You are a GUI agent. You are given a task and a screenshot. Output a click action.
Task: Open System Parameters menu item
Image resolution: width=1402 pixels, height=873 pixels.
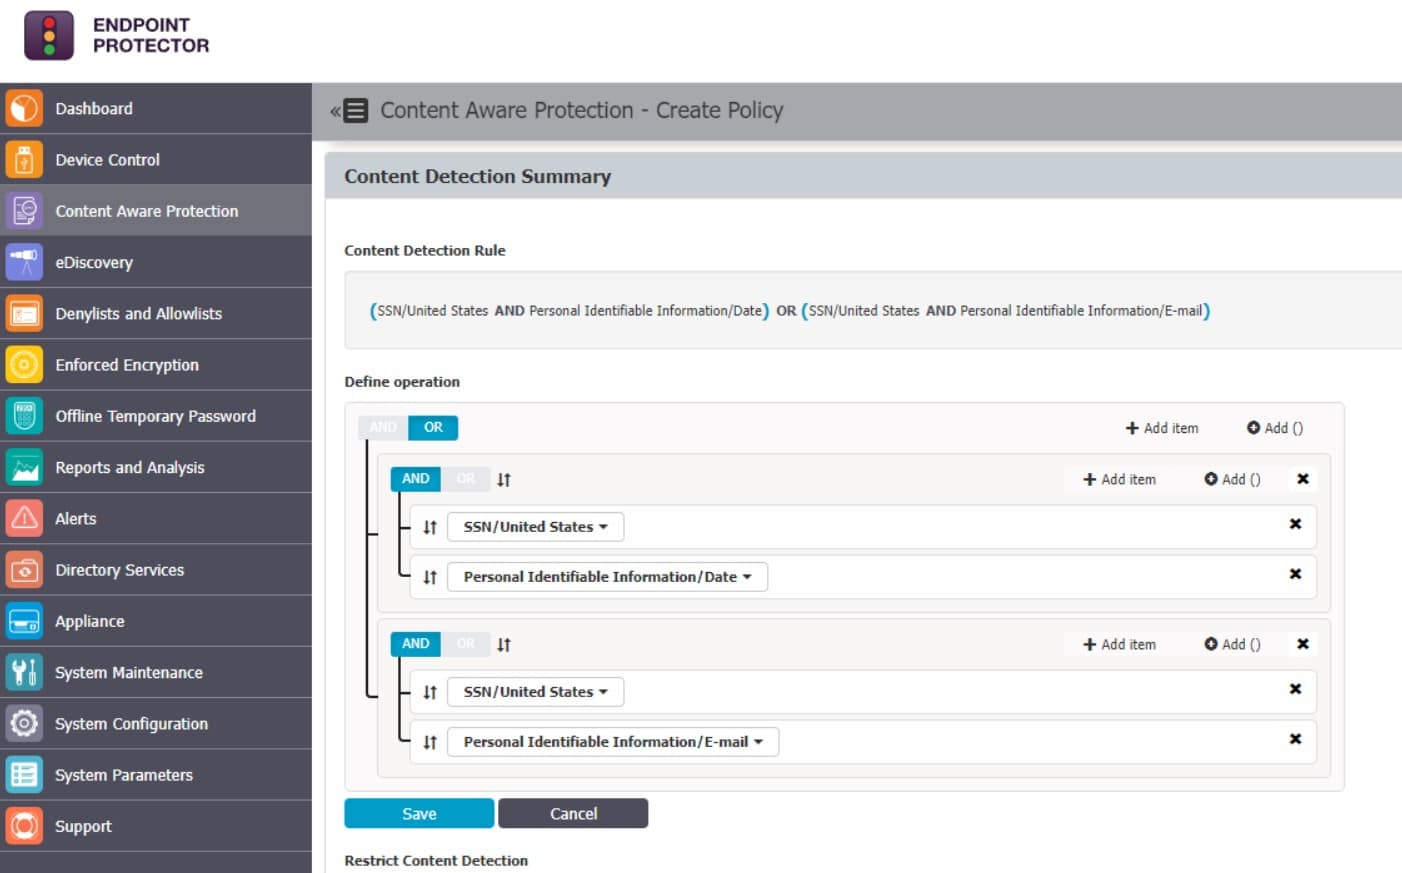[x=156, y=775]
